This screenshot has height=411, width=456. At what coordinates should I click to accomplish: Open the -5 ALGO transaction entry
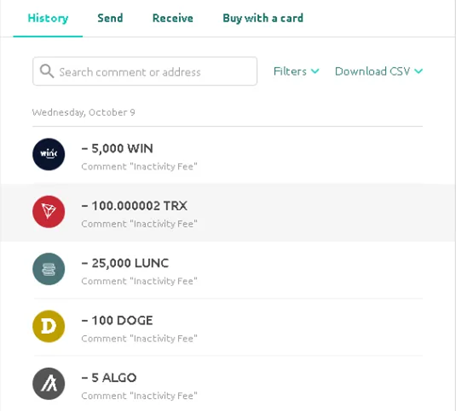228,384
